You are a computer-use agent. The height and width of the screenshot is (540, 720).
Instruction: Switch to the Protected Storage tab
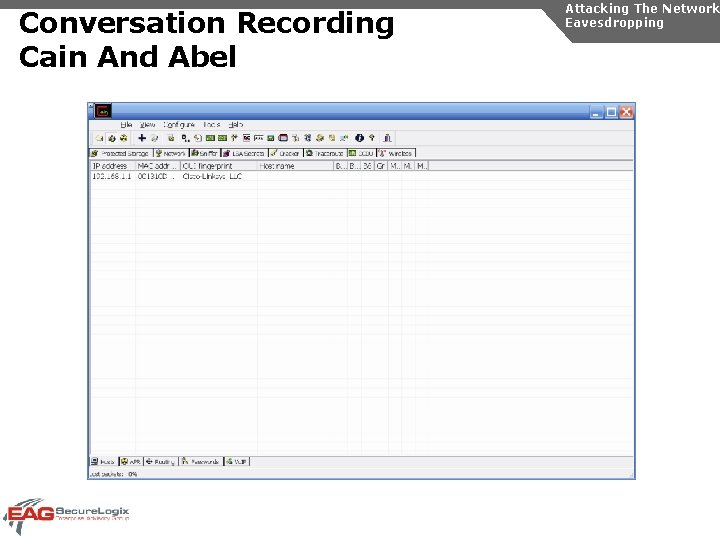[120, 153]
